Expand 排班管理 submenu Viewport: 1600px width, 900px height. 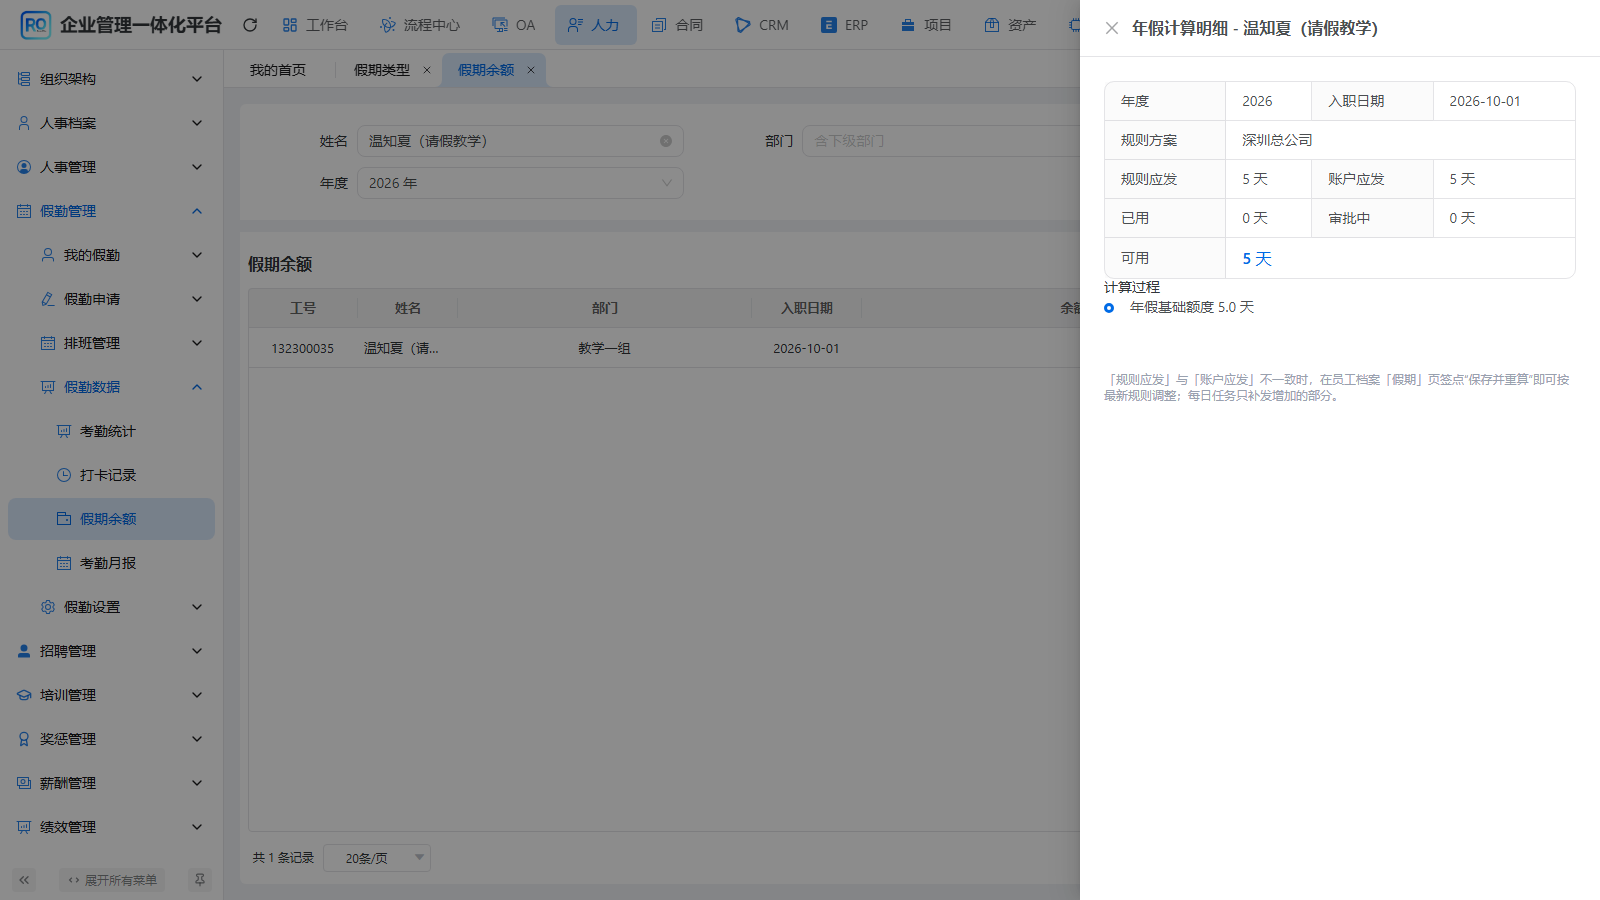111,343
